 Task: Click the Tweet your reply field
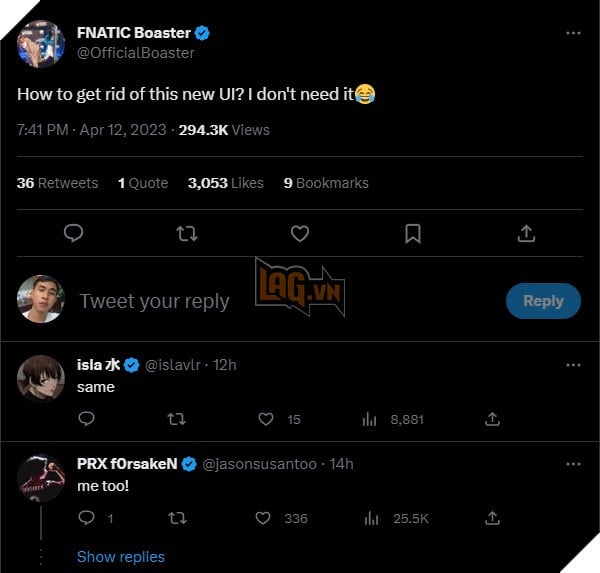pos(155,301)
